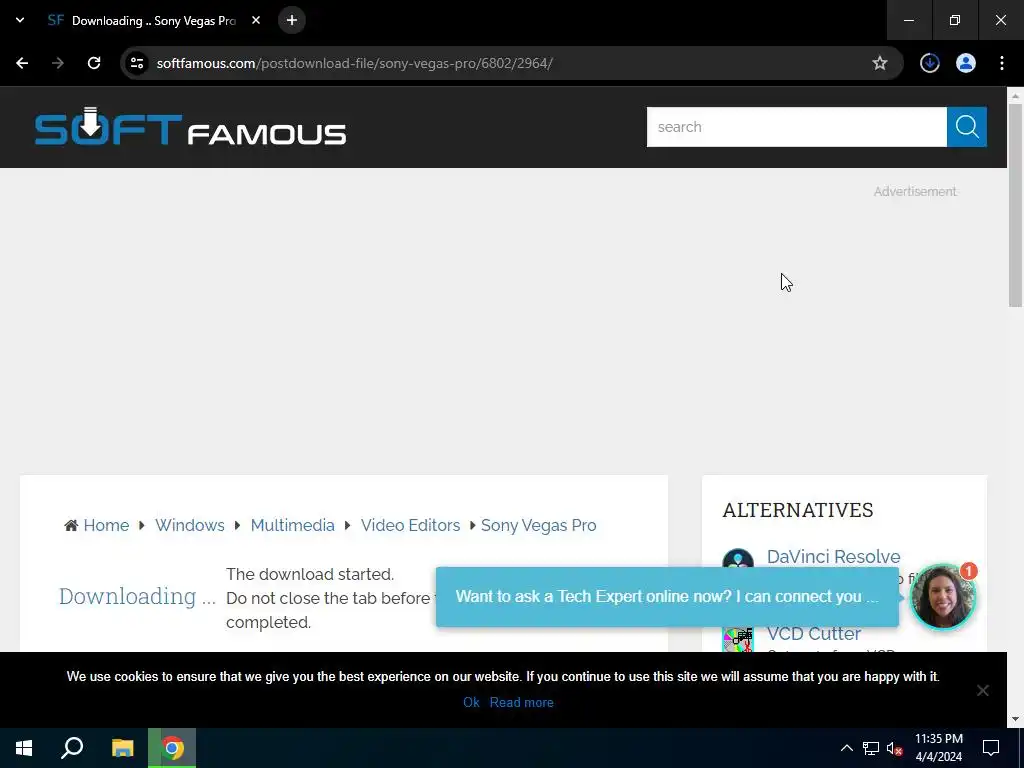Click the muted volume tray icon
The height and width of the screenshot is (768, 1024).
click(x=894, y=748)
